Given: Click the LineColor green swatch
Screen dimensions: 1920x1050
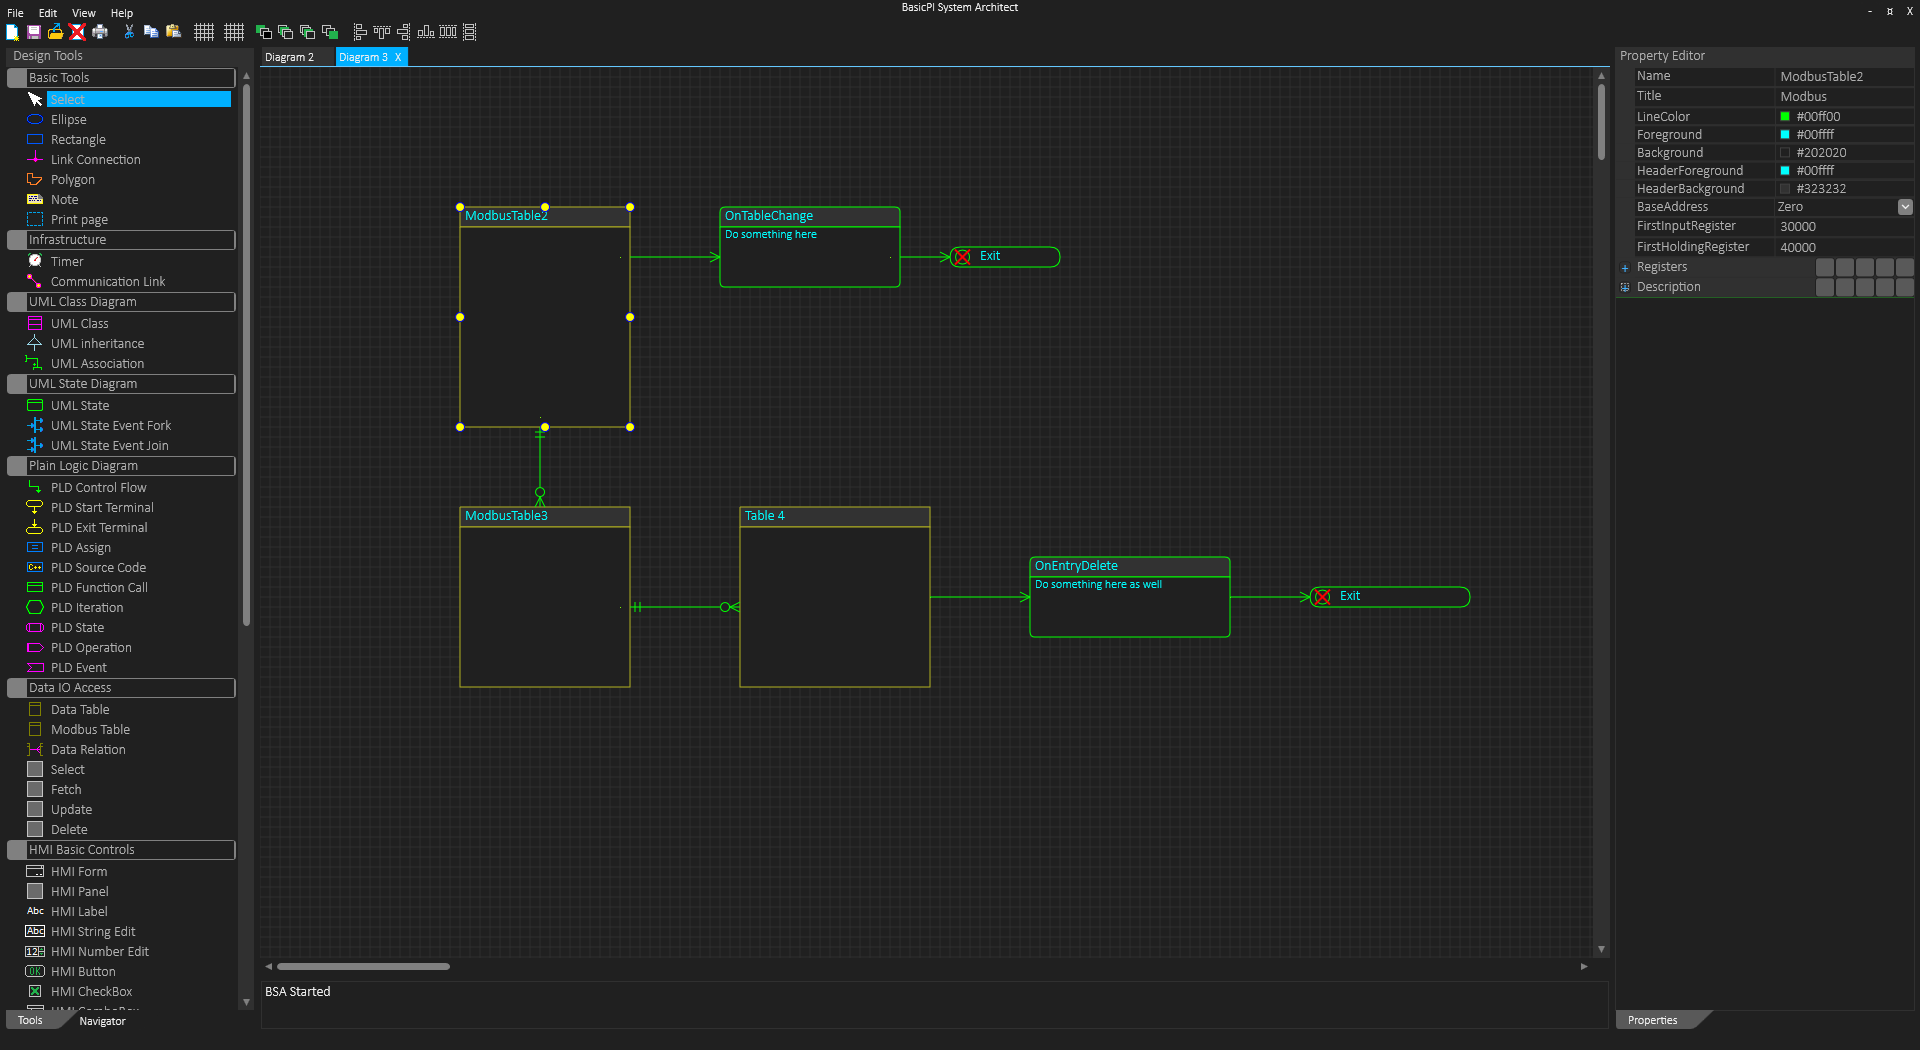Looking at the screenshot, I should 1785,117.
